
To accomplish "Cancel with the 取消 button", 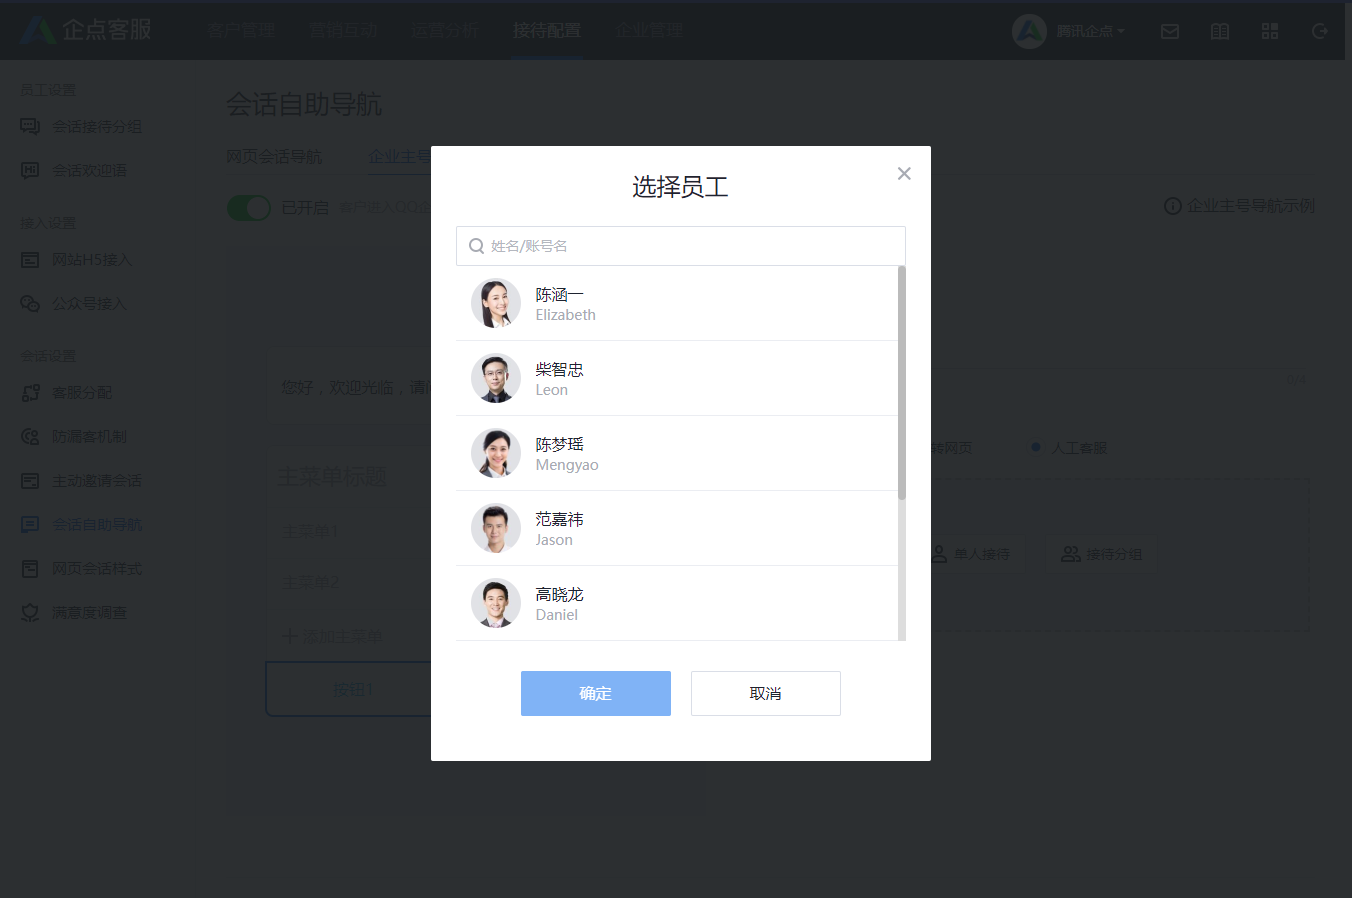I will point(766,693).
